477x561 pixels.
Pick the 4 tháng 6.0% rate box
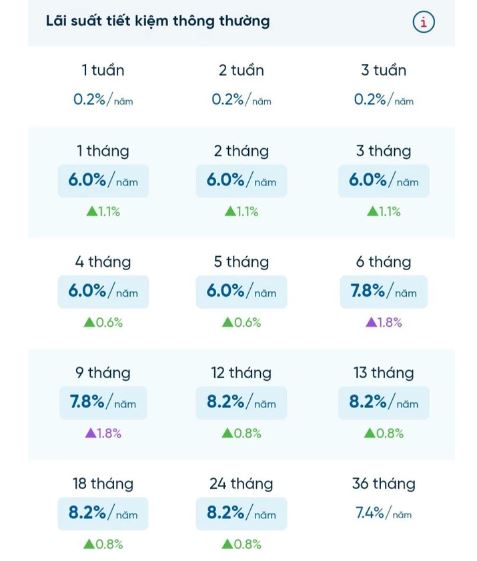tap(103, 292)
